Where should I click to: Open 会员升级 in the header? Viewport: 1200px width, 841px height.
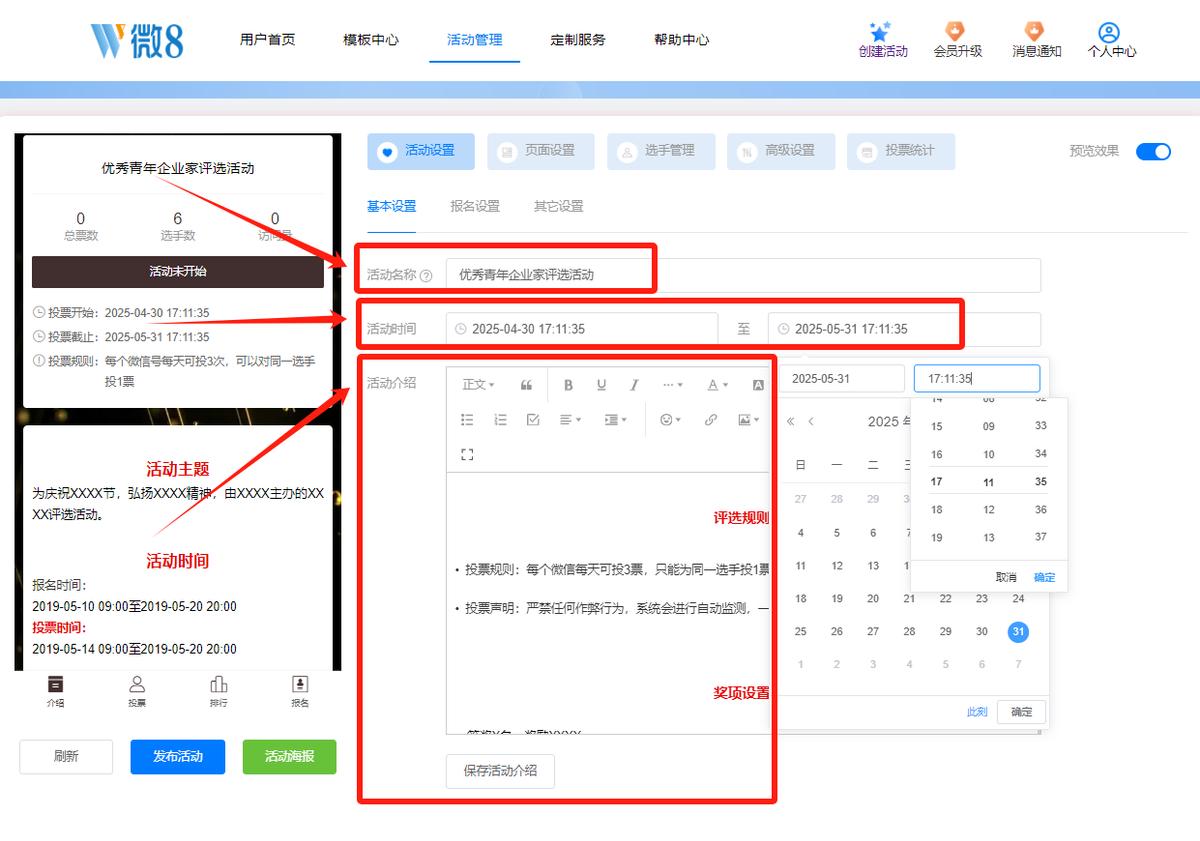(957, 40)
